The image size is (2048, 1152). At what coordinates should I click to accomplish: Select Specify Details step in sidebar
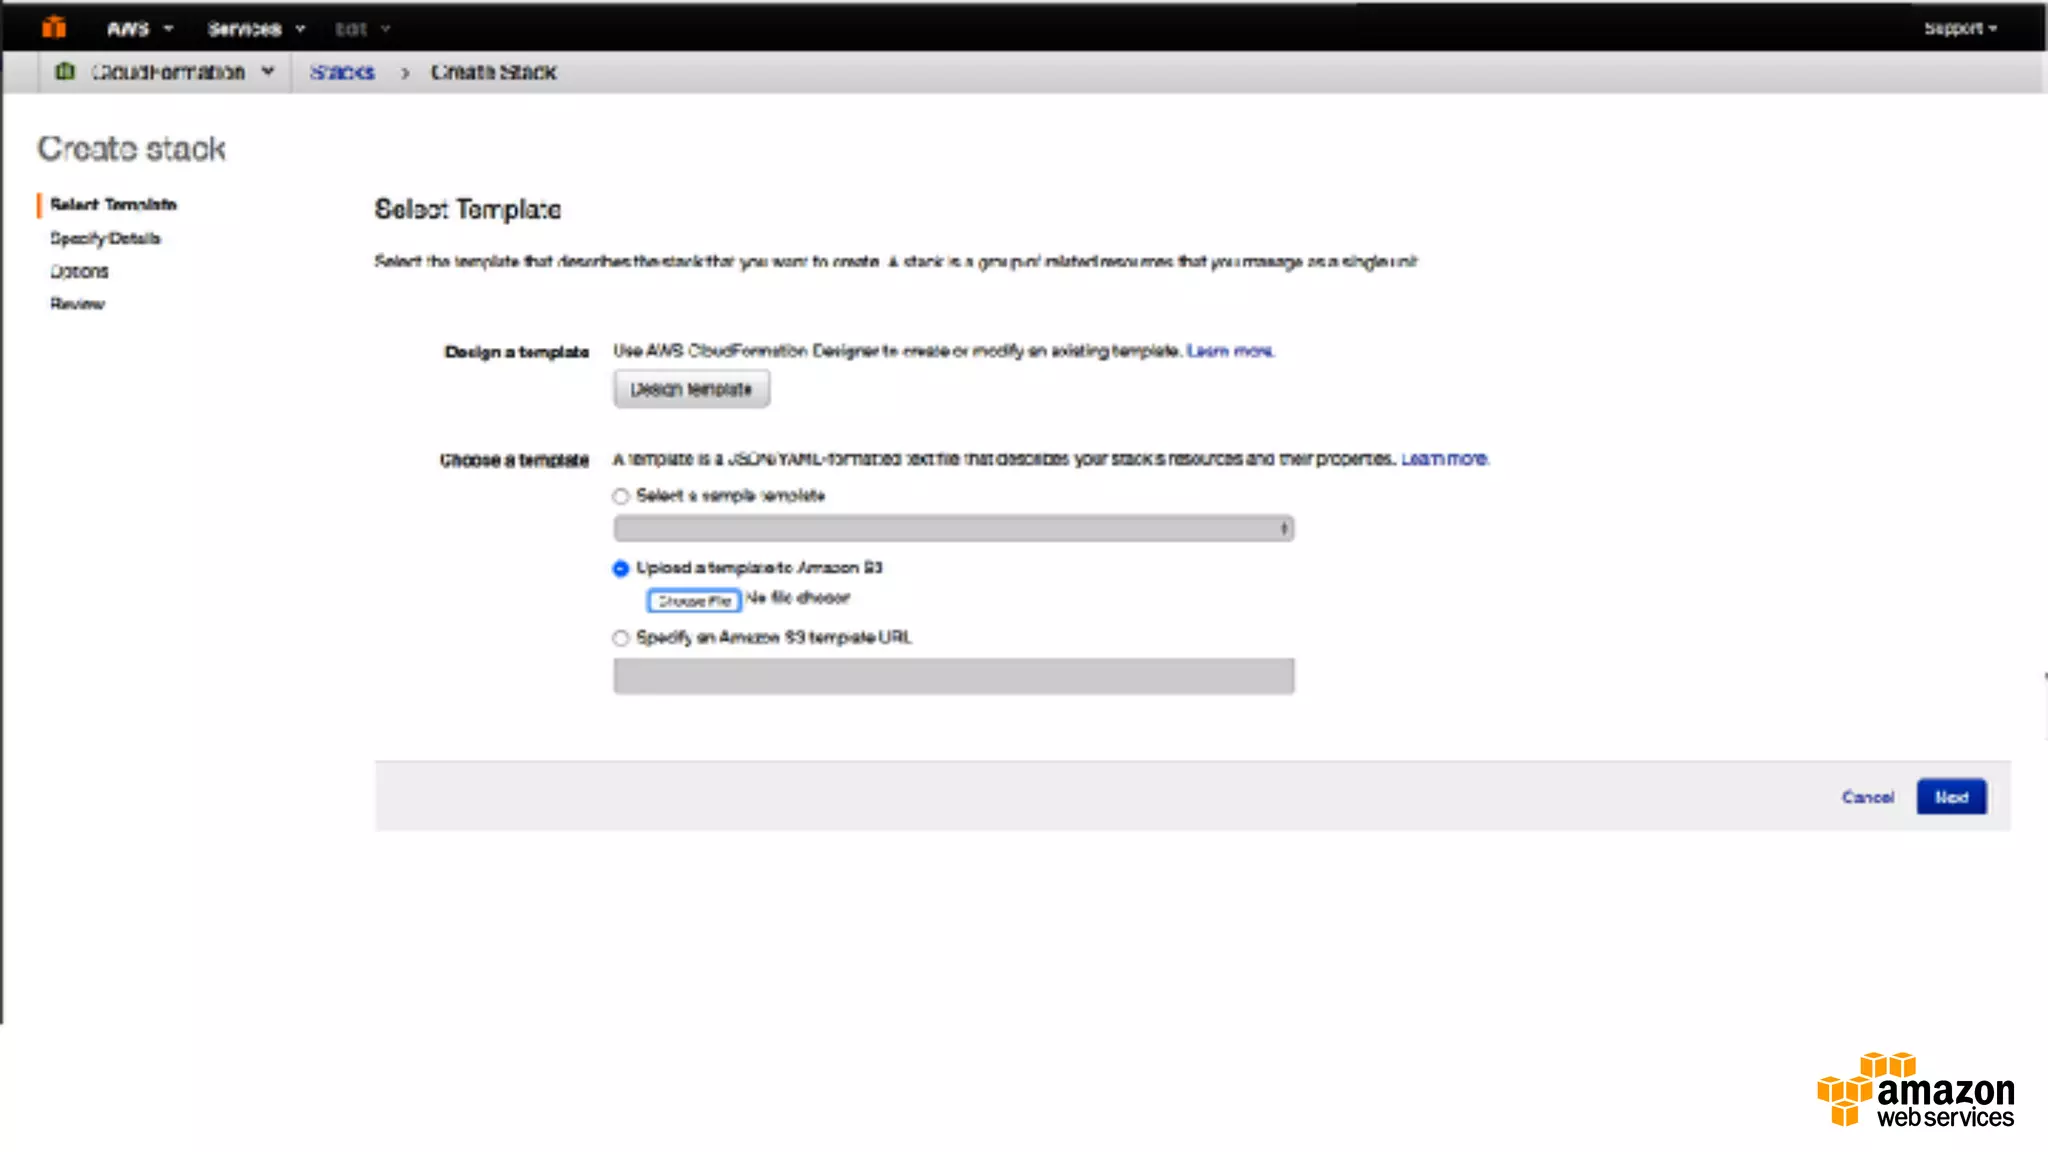(x=105, y=238)
